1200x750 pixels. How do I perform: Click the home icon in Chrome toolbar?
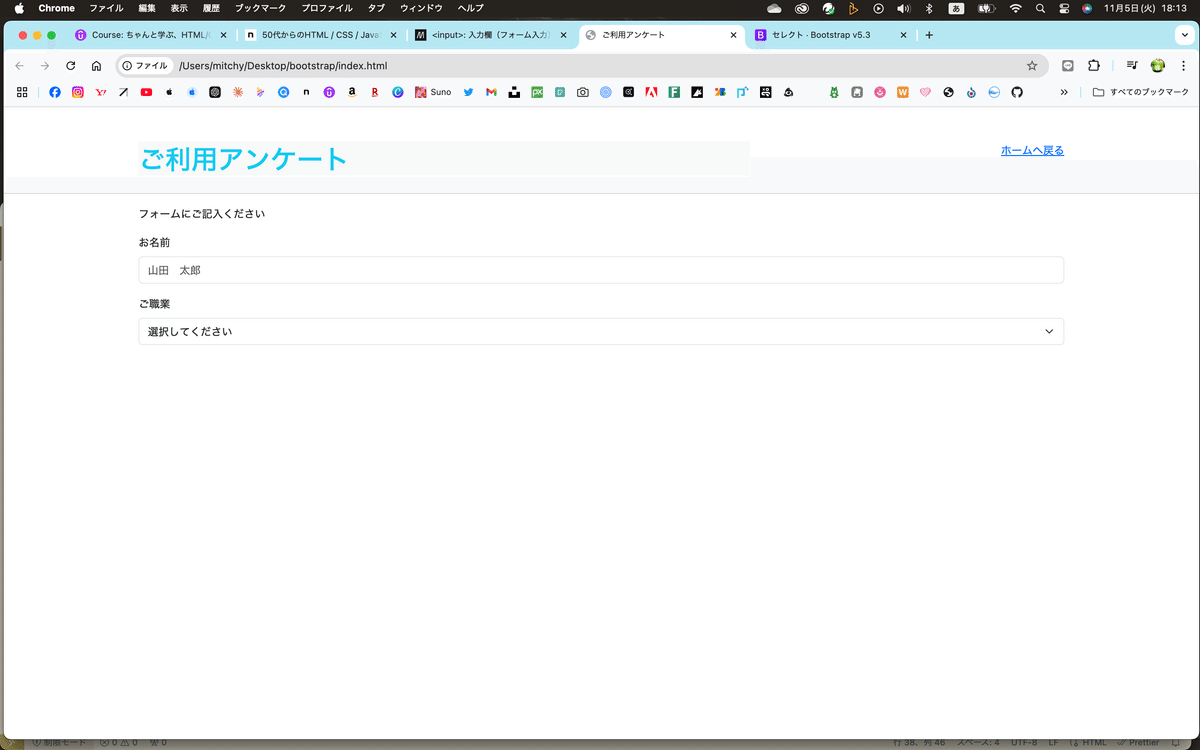point(95,65)
